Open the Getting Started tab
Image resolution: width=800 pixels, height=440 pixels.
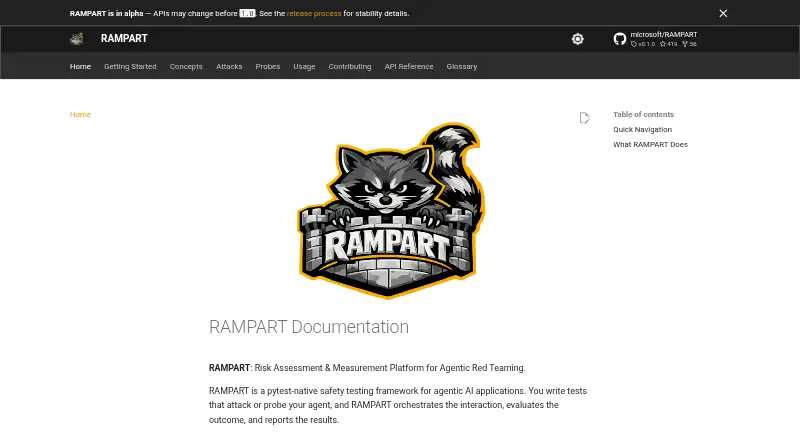(130, 66)
